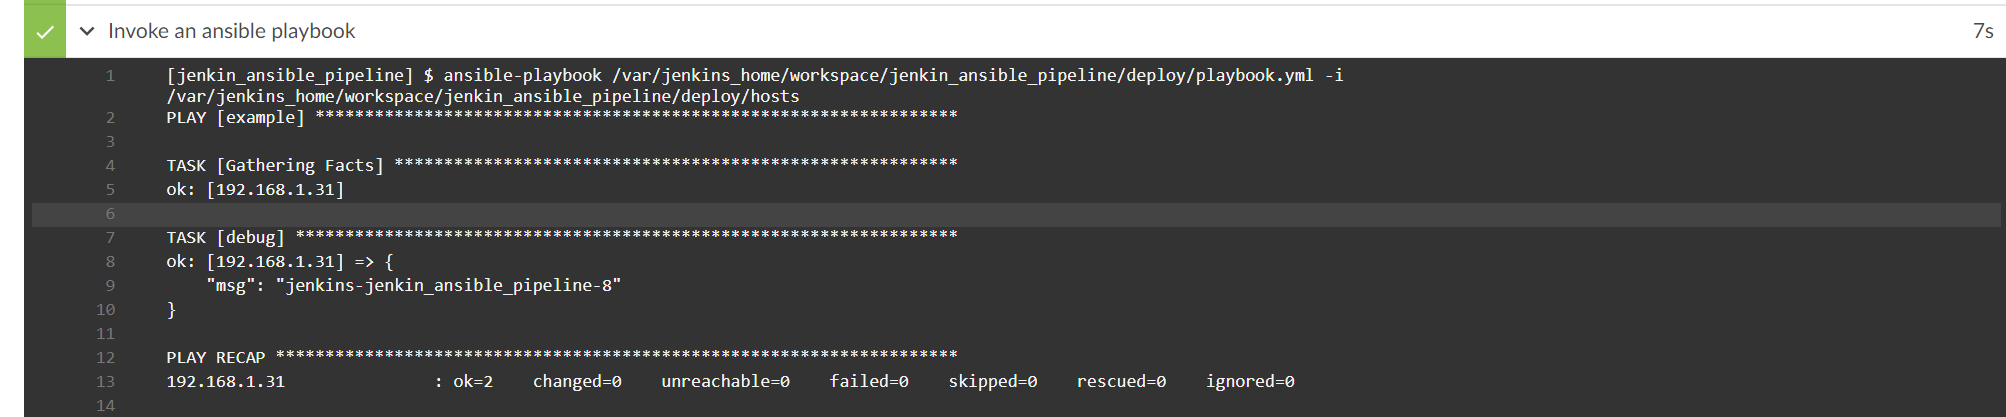This screenshot has height=417, width=2006.
Task: Click highlighted log line number 6
Action: 110,213
